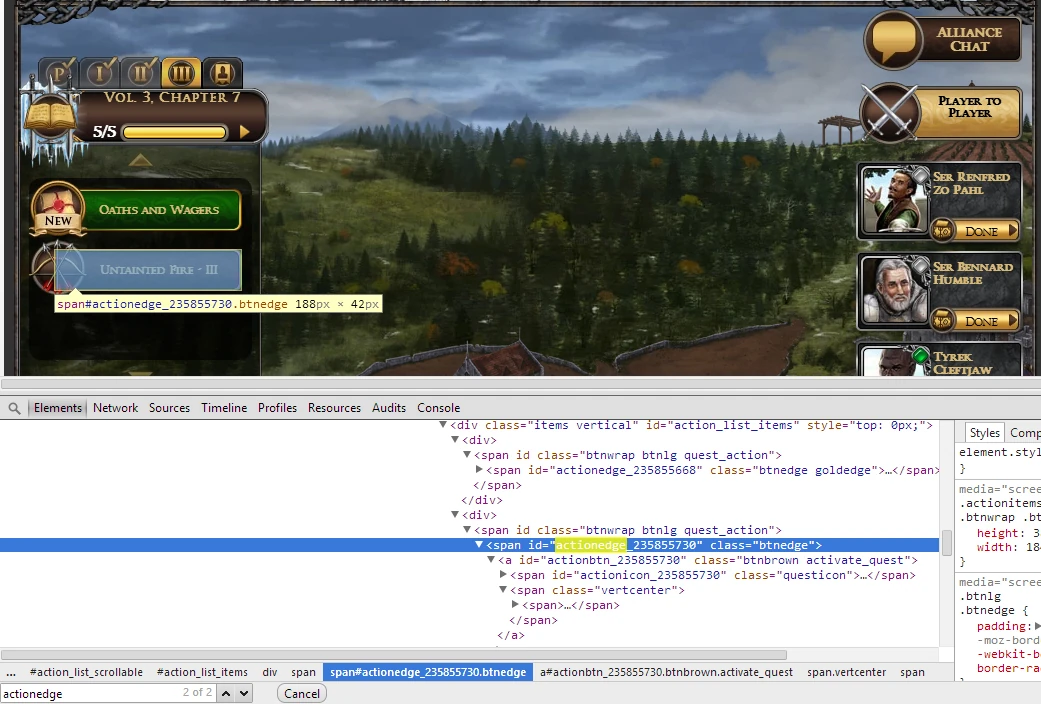The height and width of the screenshot is (704, 1041).
Task: Click the Ser Bennard Humble portrait
Action: (893, 291)
